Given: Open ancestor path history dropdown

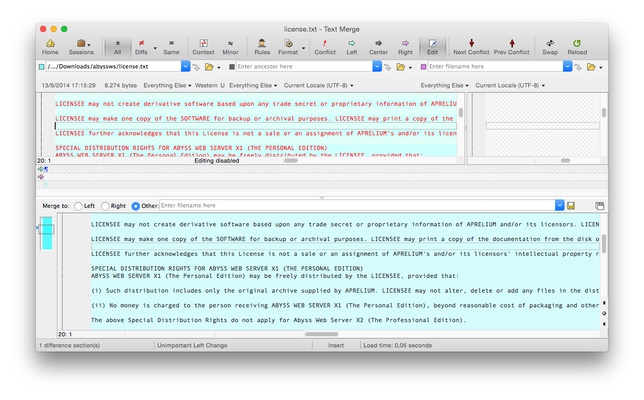Looking at the screenshot, I should 377,66.
